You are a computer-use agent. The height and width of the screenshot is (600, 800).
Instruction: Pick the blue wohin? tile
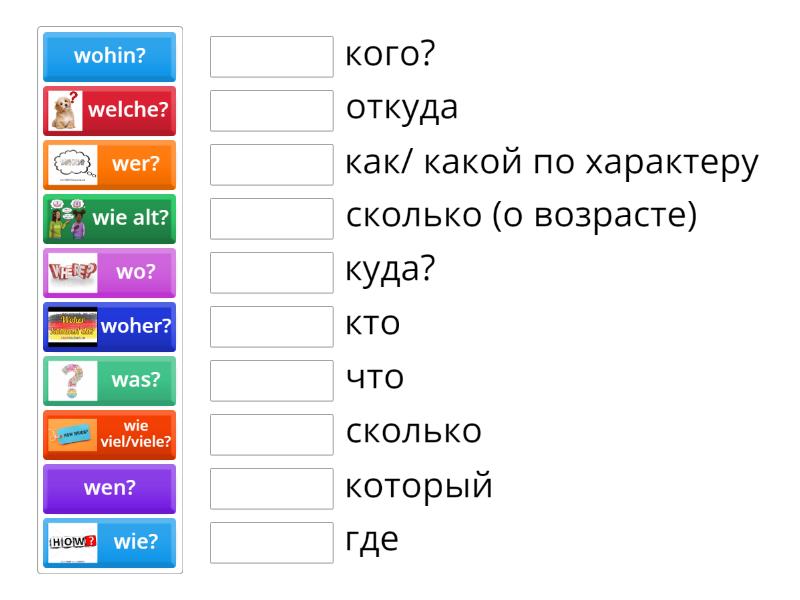(x=109, y=57)
